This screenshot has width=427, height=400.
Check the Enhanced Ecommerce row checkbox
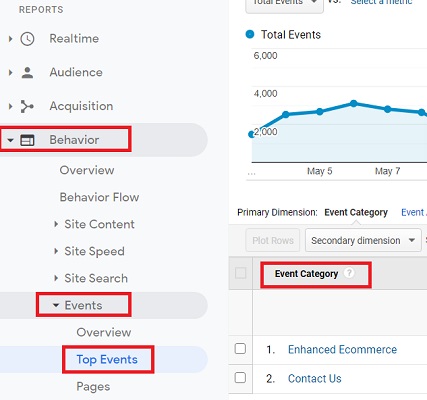click(x=240, y=349)
